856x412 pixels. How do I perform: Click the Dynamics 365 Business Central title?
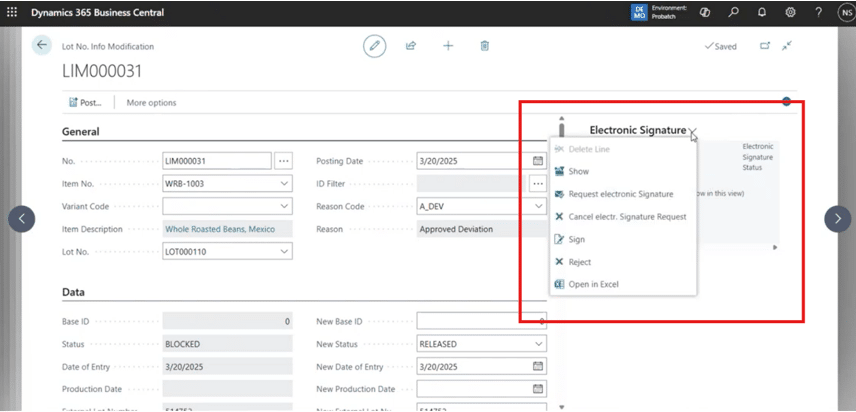pyautogui.click(x=97, y=13)
